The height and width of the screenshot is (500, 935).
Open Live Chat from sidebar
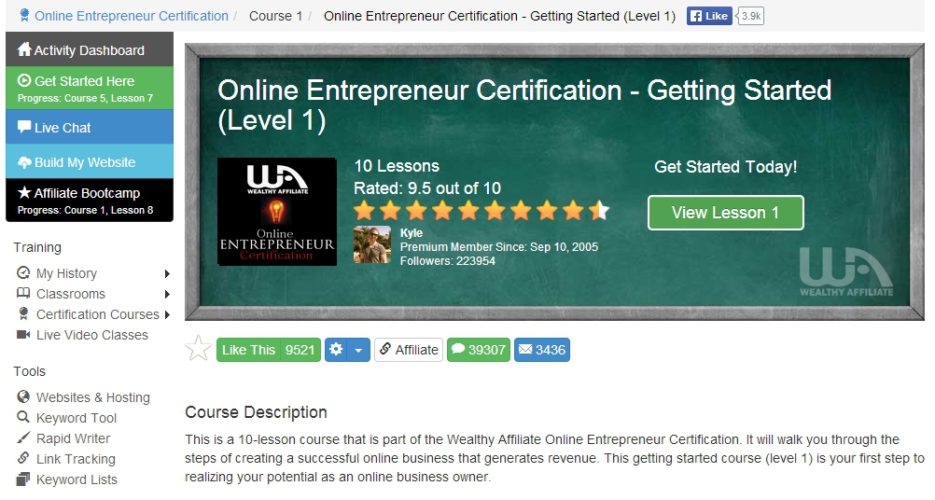pos(89,127)
